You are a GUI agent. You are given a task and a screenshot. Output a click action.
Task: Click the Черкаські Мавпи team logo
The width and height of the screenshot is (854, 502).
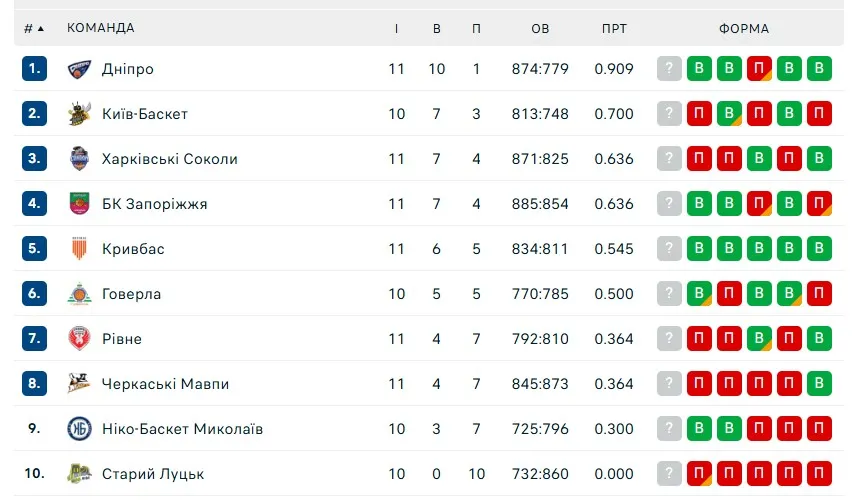pos(79,384)
